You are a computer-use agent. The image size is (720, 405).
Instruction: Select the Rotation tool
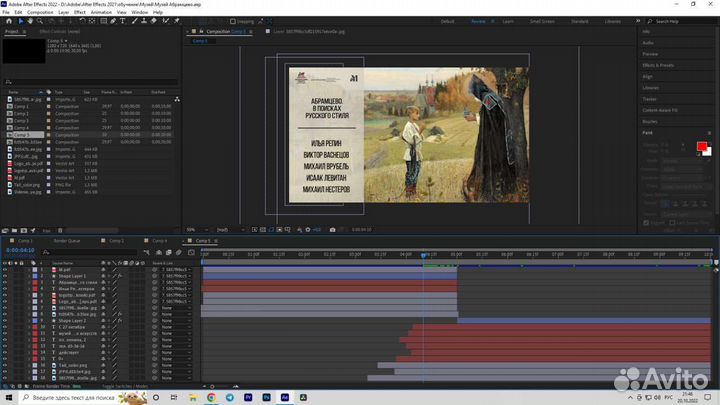click(x=82, y=21)
